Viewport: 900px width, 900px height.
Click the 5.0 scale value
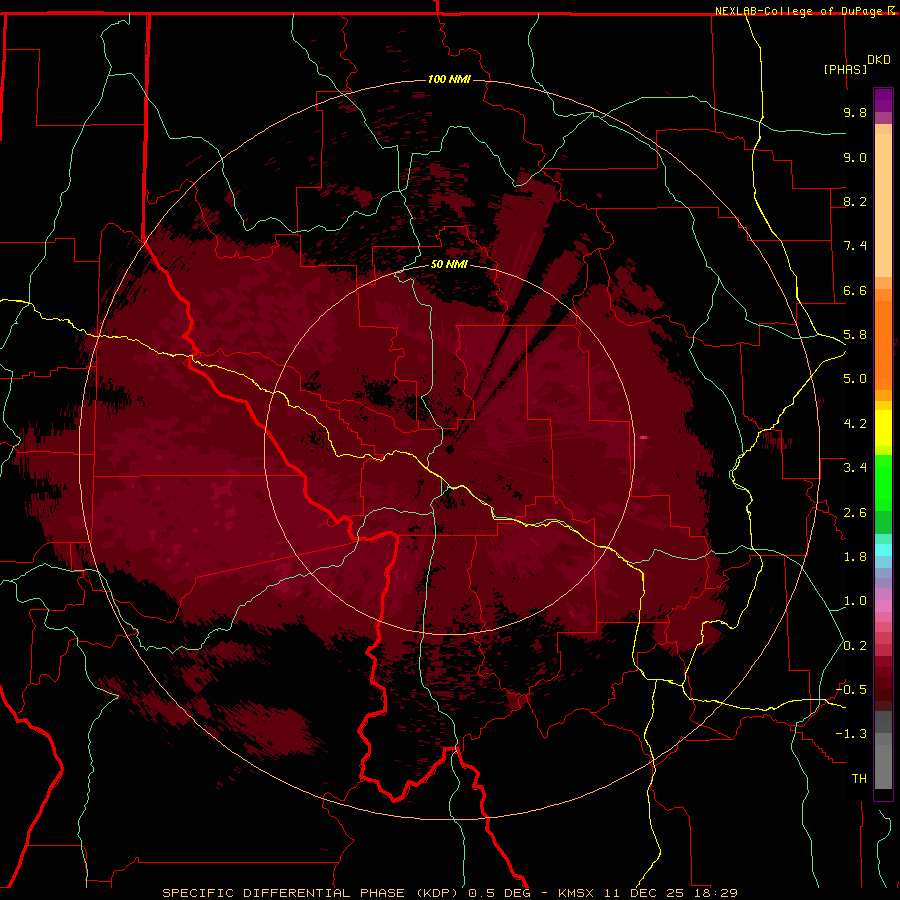tap(855, 379)
